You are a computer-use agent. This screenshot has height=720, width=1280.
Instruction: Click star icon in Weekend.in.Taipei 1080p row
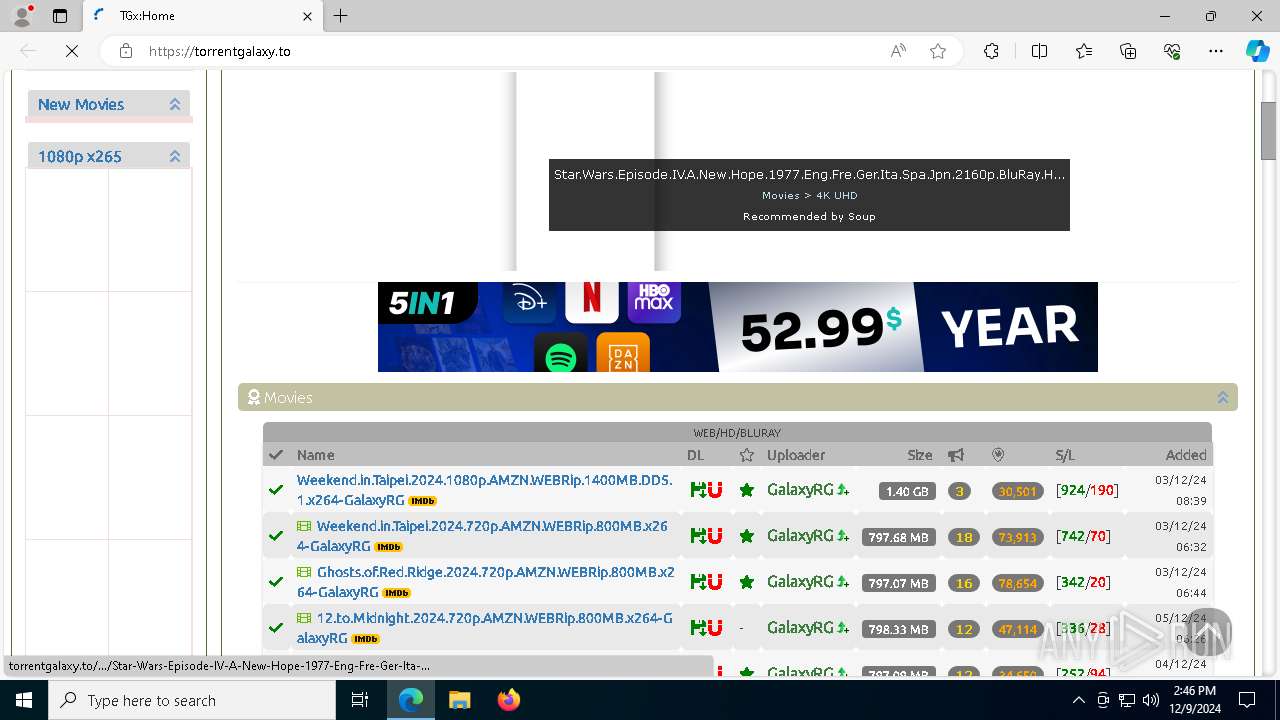[x=746, y=490]
